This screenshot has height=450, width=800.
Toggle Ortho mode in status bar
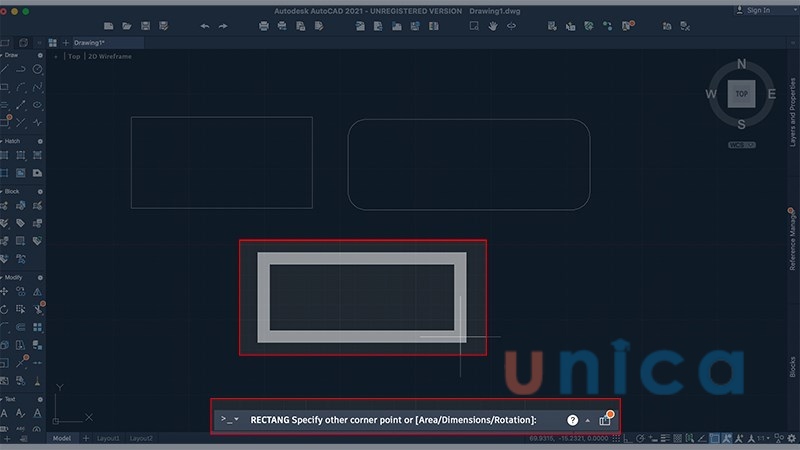point(628,438)
